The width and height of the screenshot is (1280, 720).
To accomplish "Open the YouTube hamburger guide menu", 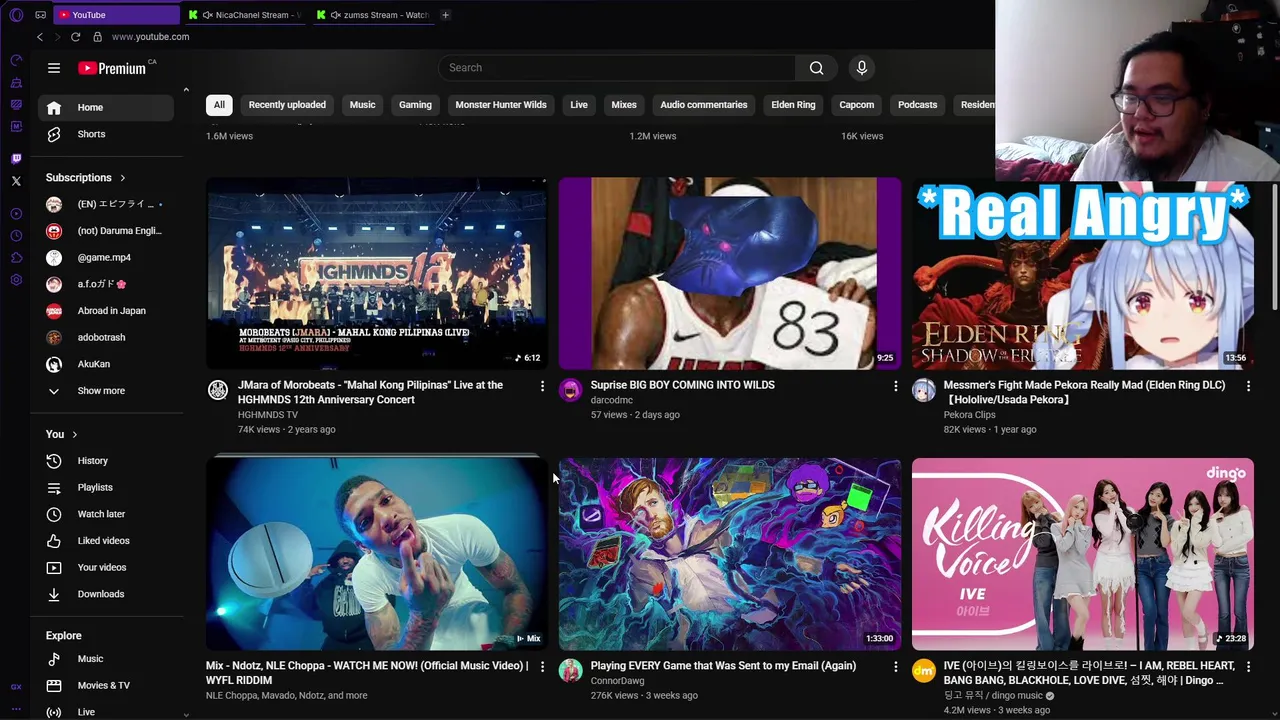I will [x=54, y=68].
